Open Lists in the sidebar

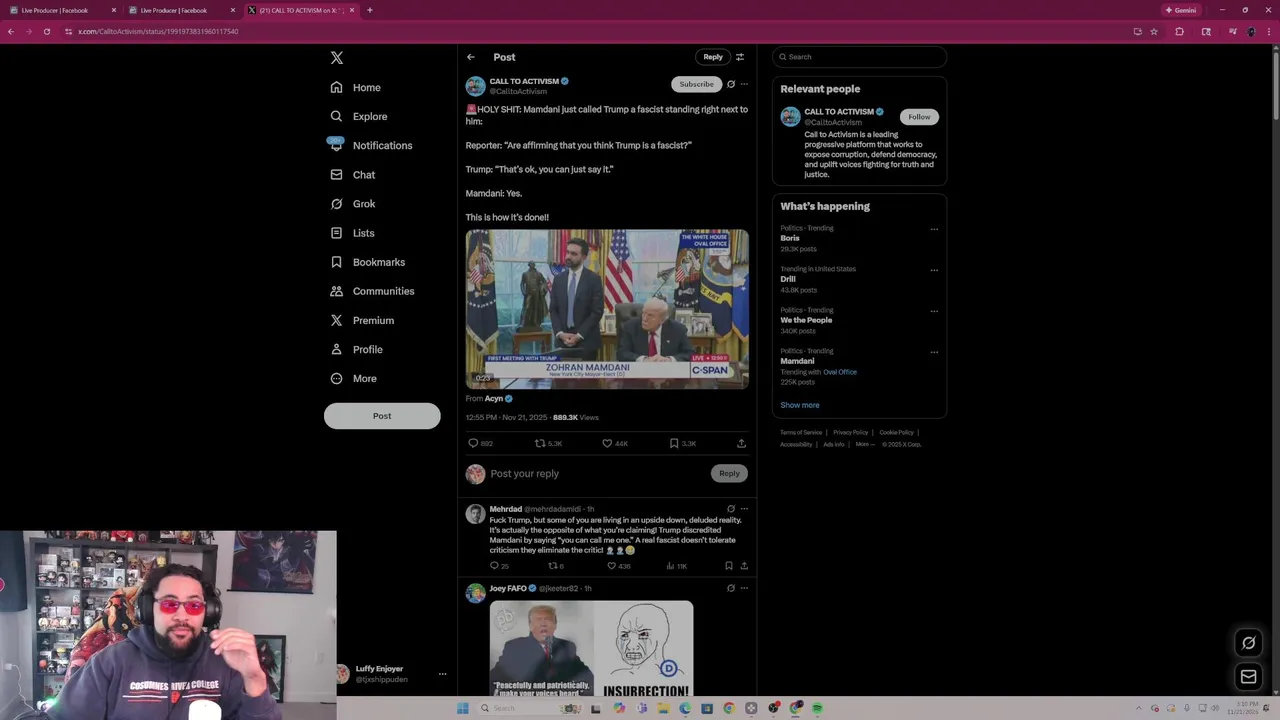(352, 233)
